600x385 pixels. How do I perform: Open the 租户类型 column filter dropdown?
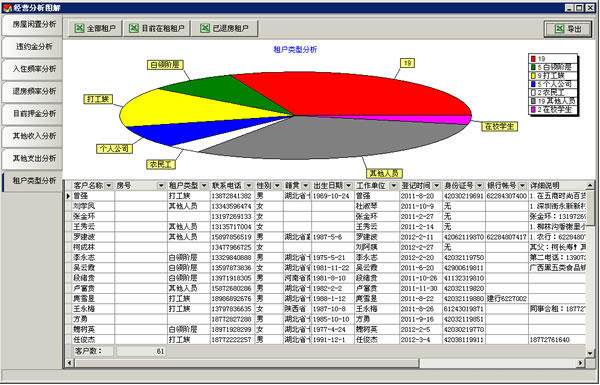[x=205, y=186]
